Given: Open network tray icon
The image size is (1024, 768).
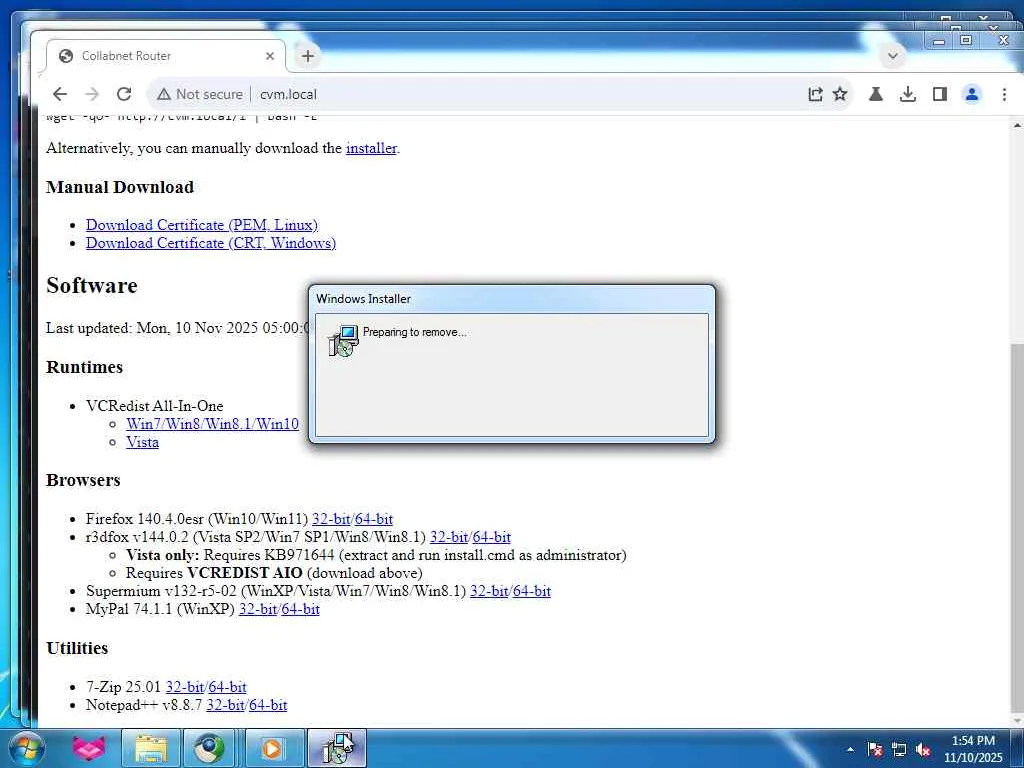Looking at the screenshot, I should point(899,749).
